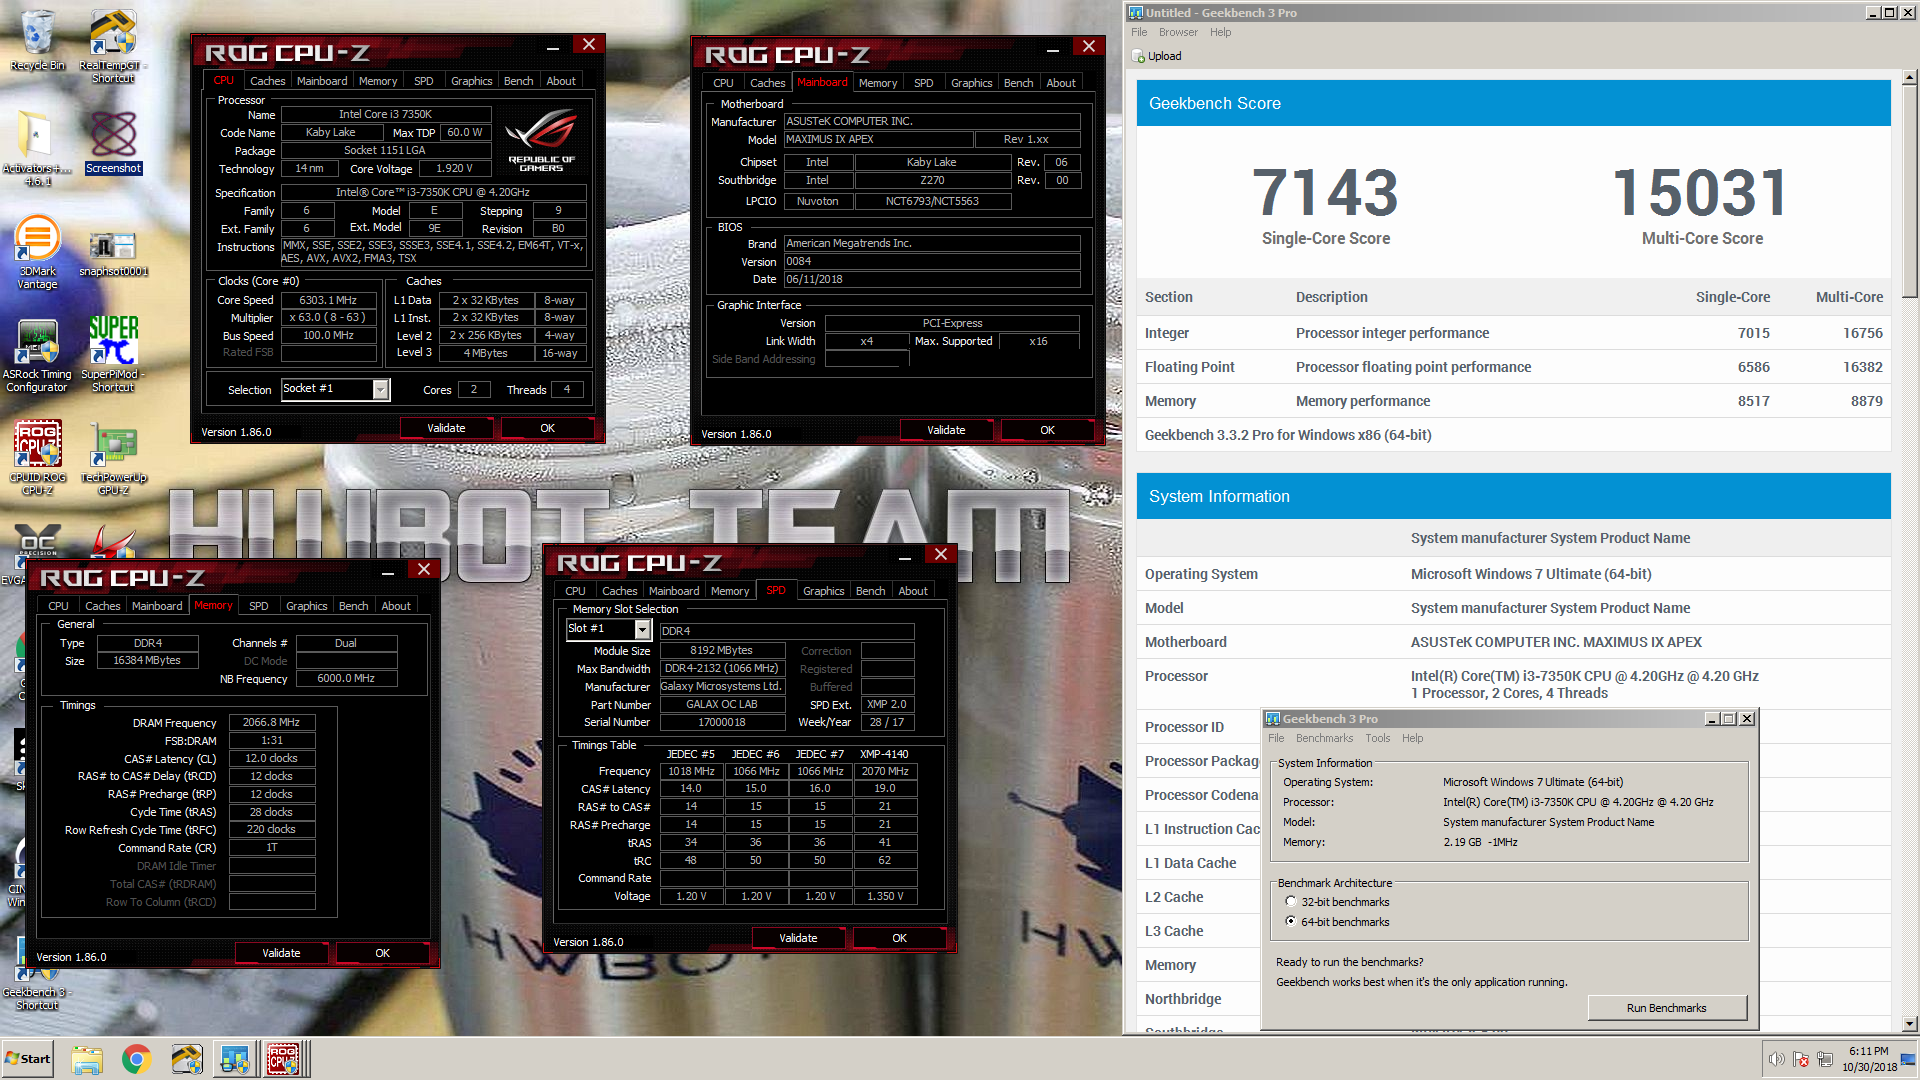Switch to the Caches tab in top-left CPU-Z
The height and width of the screenshot is (1080, 1920).
click(x=267, y=81)
